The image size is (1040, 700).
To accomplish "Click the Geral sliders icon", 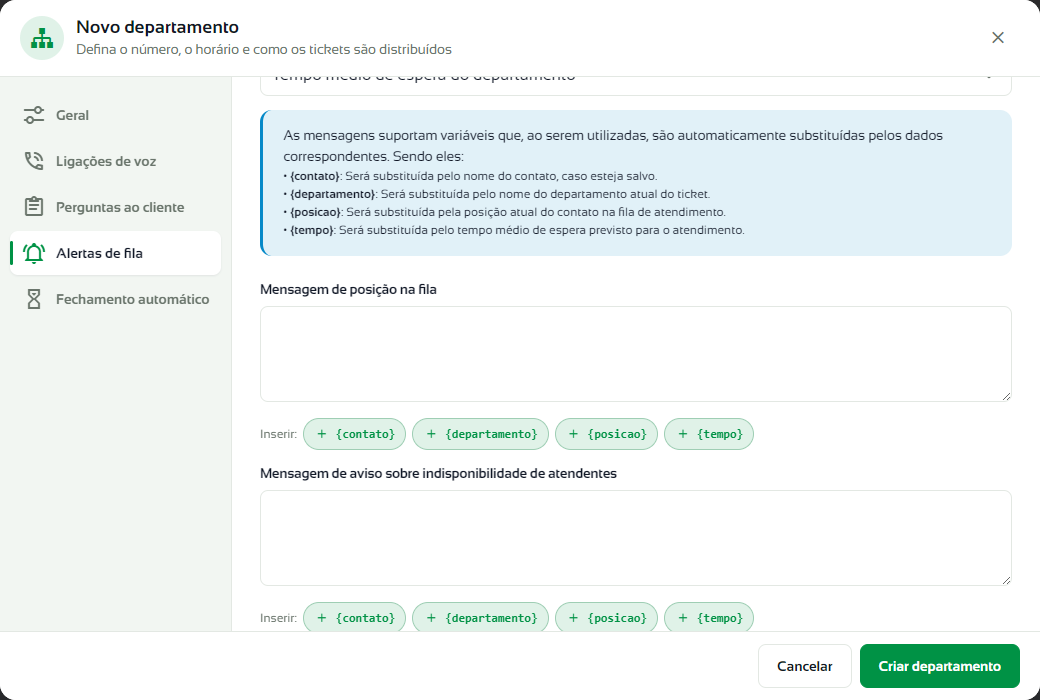I will click(34, 115).
